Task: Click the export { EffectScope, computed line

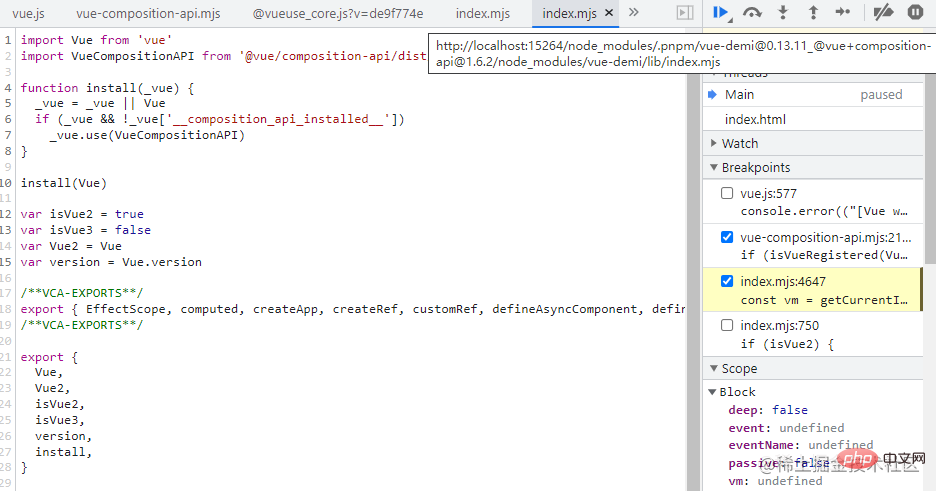Action: [352, 309]
